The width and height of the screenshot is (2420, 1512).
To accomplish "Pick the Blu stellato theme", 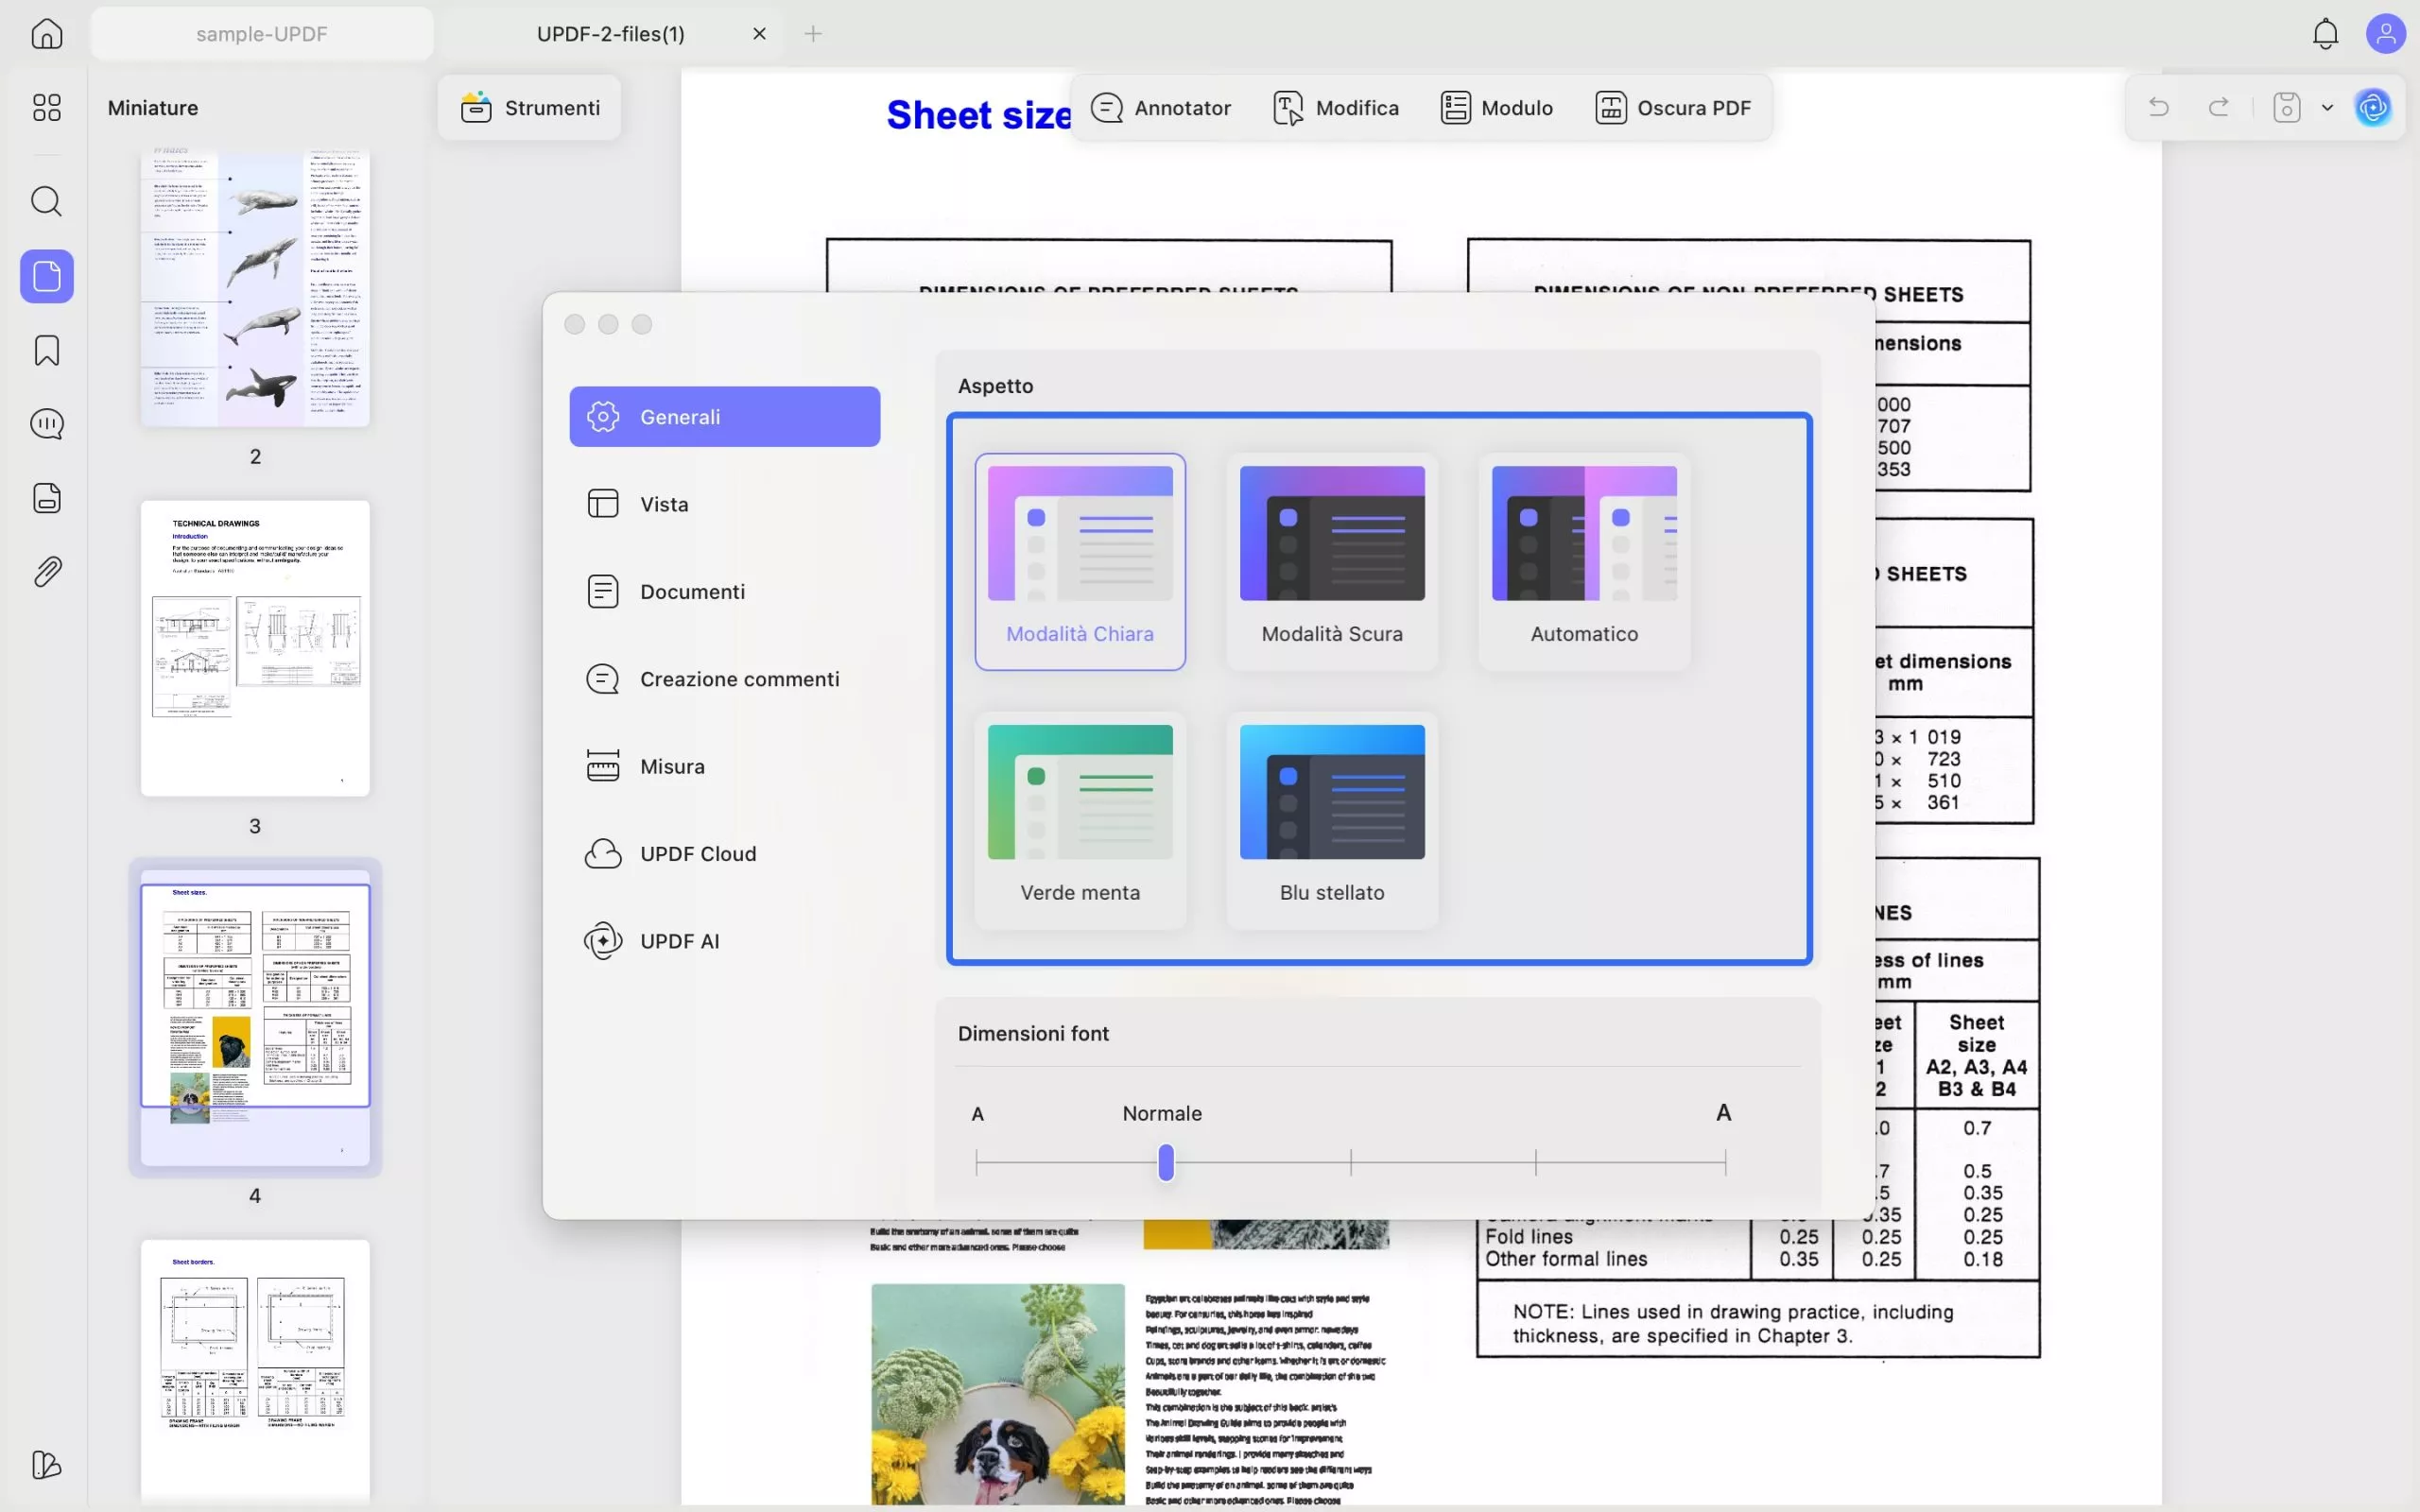I will pos(1332,818).
